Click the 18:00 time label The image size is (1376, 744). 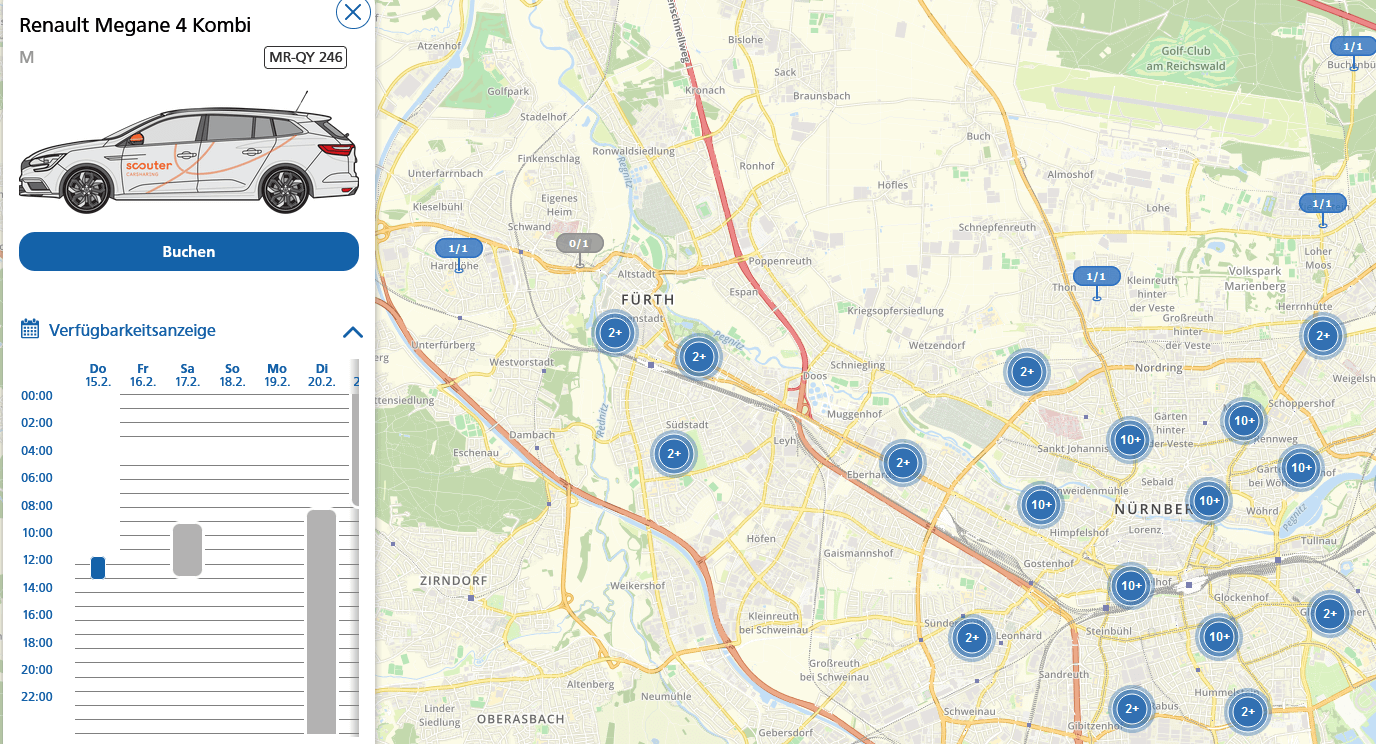click(37, 642)
